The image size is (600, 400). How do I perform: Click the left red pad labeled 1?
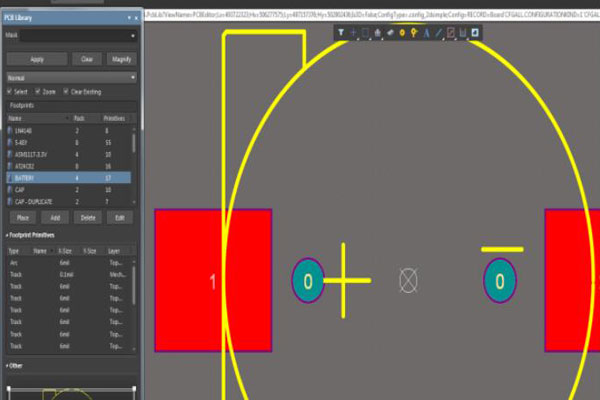point(212,281)
